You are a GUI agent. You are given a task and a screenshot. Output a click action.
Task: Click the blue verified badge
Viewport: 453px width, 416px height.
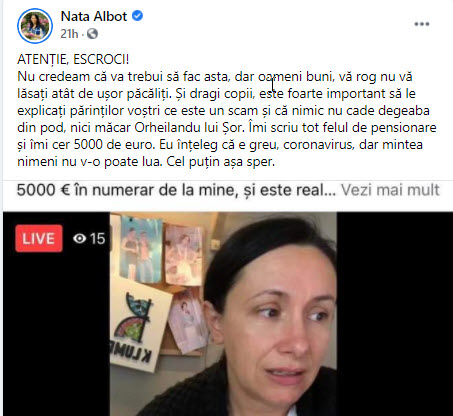coord(137,16)
